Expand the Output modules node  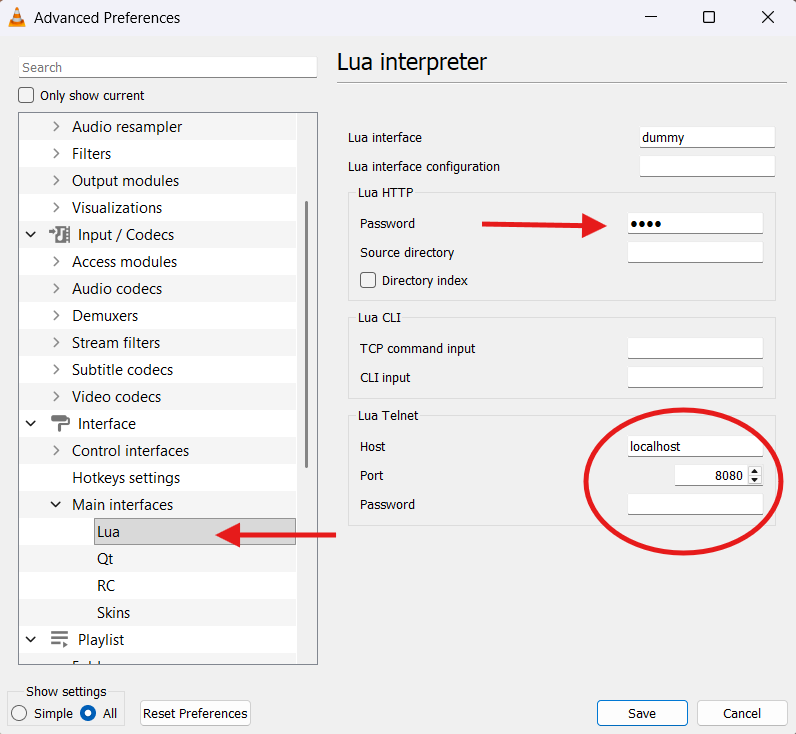pos(56,180)
